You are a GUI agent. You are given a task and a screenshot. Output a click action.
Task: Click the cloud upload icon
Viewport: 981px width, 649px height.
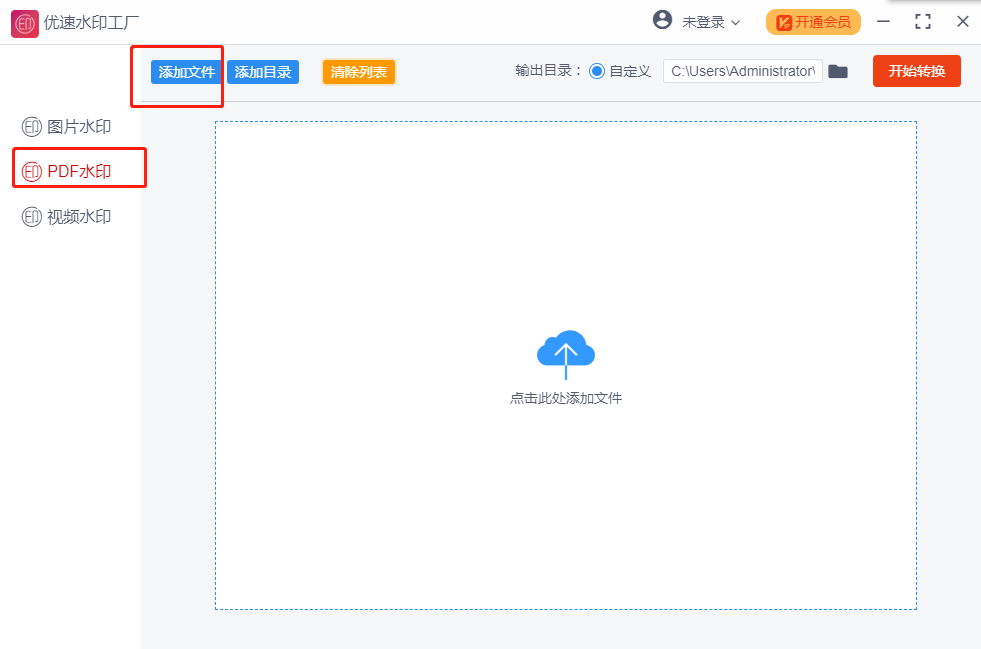tap(566, 354)
